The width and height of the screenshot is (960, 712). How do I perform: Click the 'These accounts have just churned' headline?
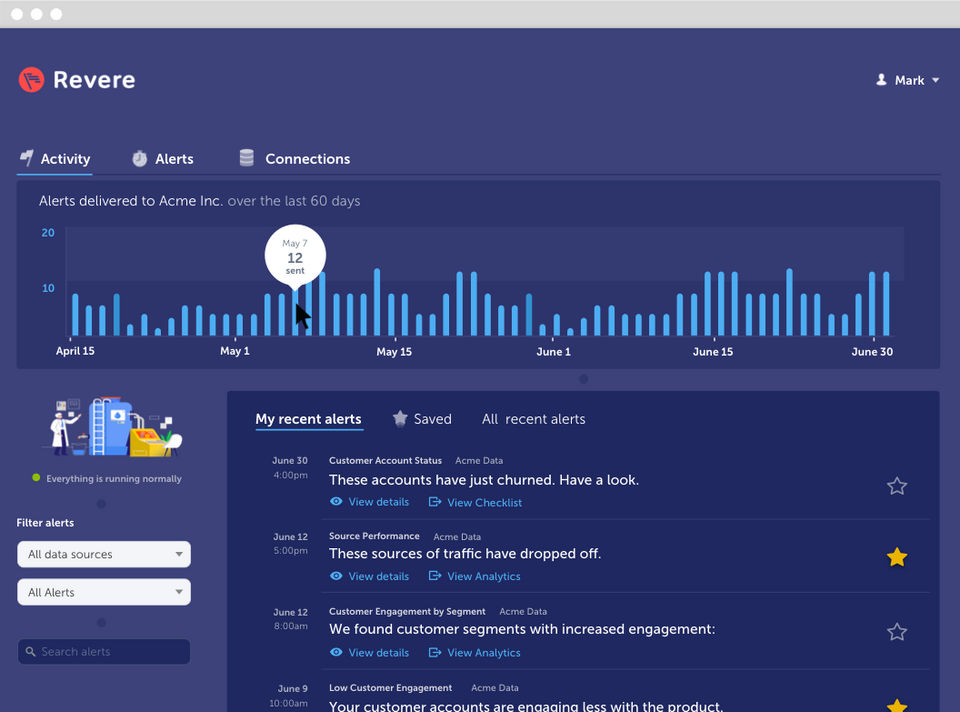click(x=484, y=480)
